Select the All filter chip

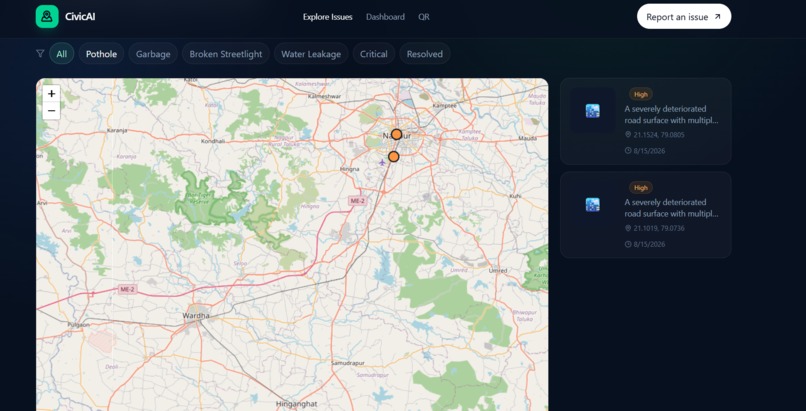tap(62, 53)
